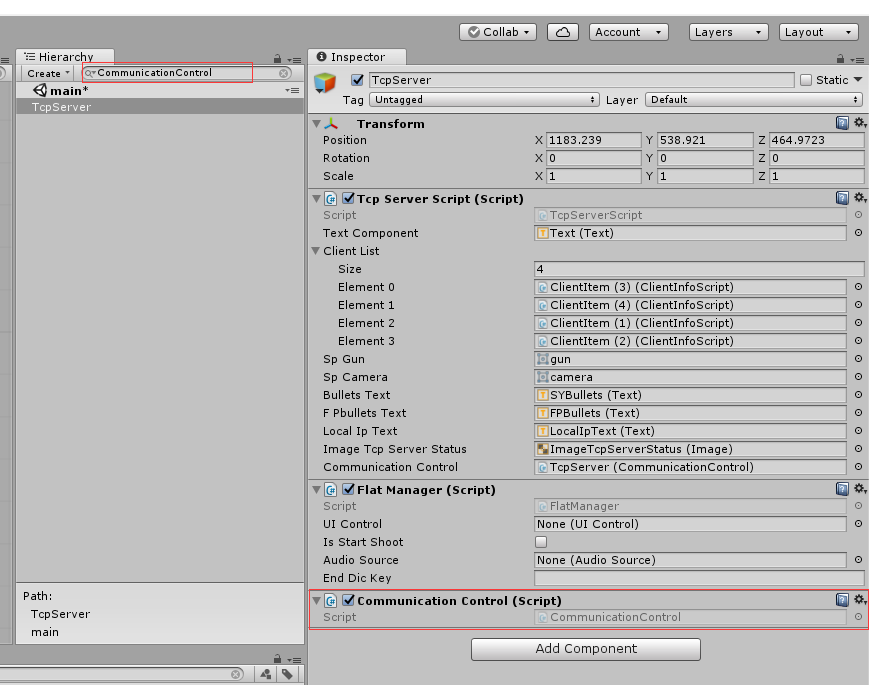Click the search-by-label tag icon
The width and height of the screenshot is (869, 685).
pyautogui.click(x=287, y=674)
